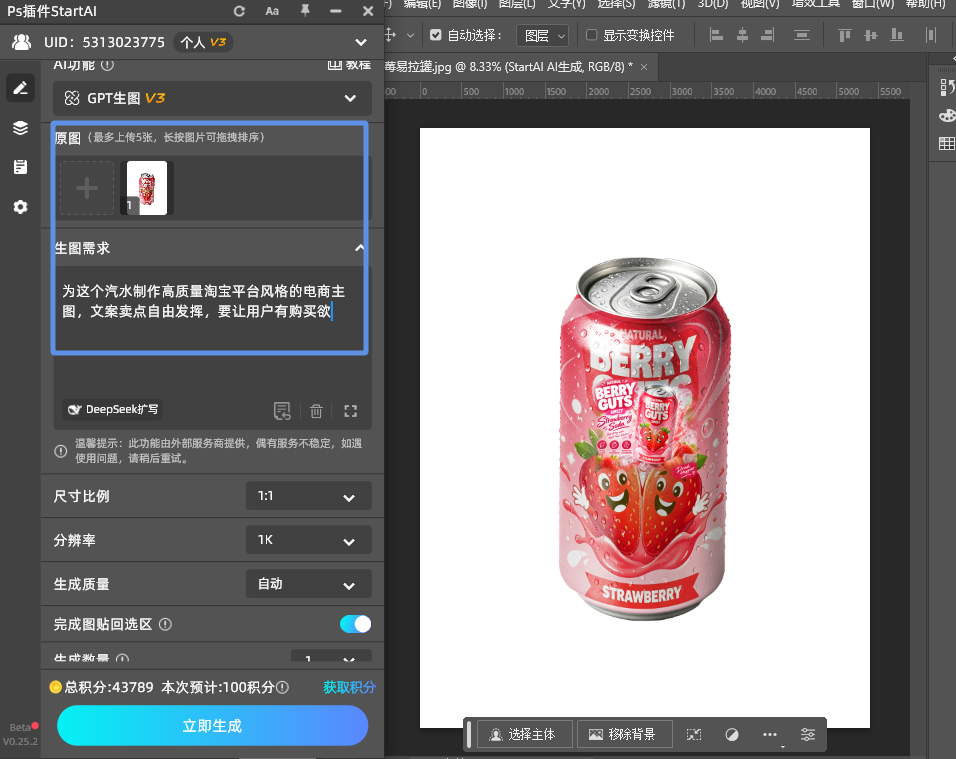Click the strawberry soda can on canvas
This screenshot has width=956, height=759.
pyautogui.click(x=644, y=438)
